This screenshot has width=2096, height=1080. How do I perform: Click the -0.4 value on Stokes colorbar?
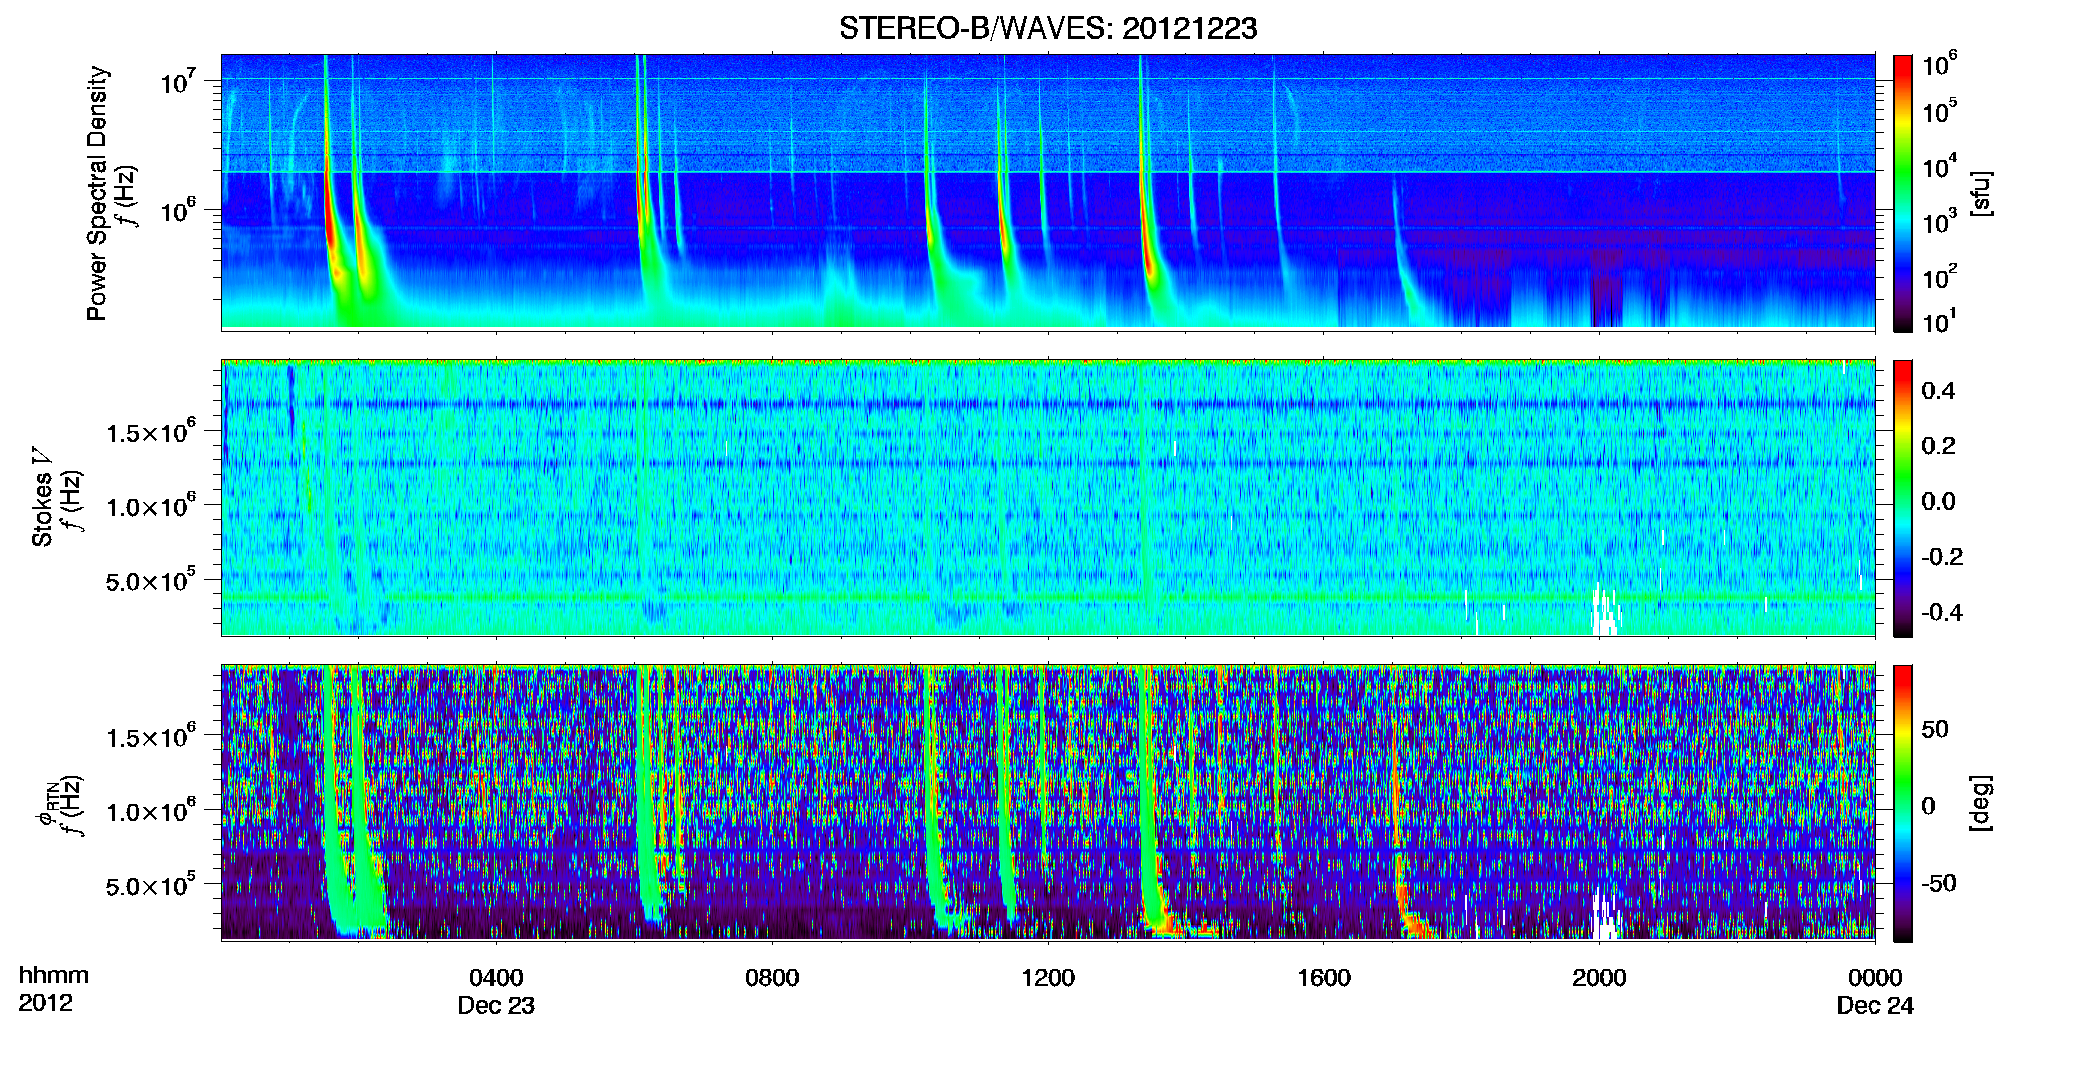(x=1941, y=612)
